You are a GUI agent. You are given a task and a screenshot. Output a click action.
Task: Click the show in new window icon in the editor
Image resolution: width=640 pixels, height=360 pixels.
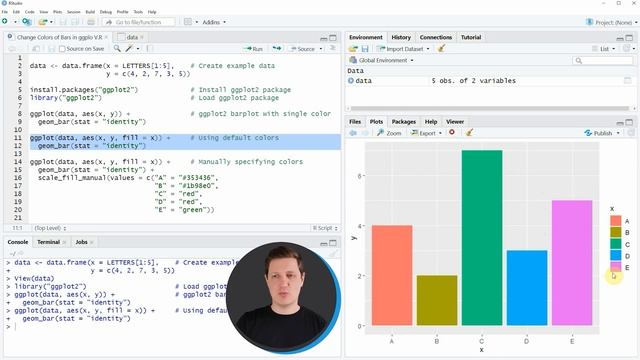[x=36, y=49]
